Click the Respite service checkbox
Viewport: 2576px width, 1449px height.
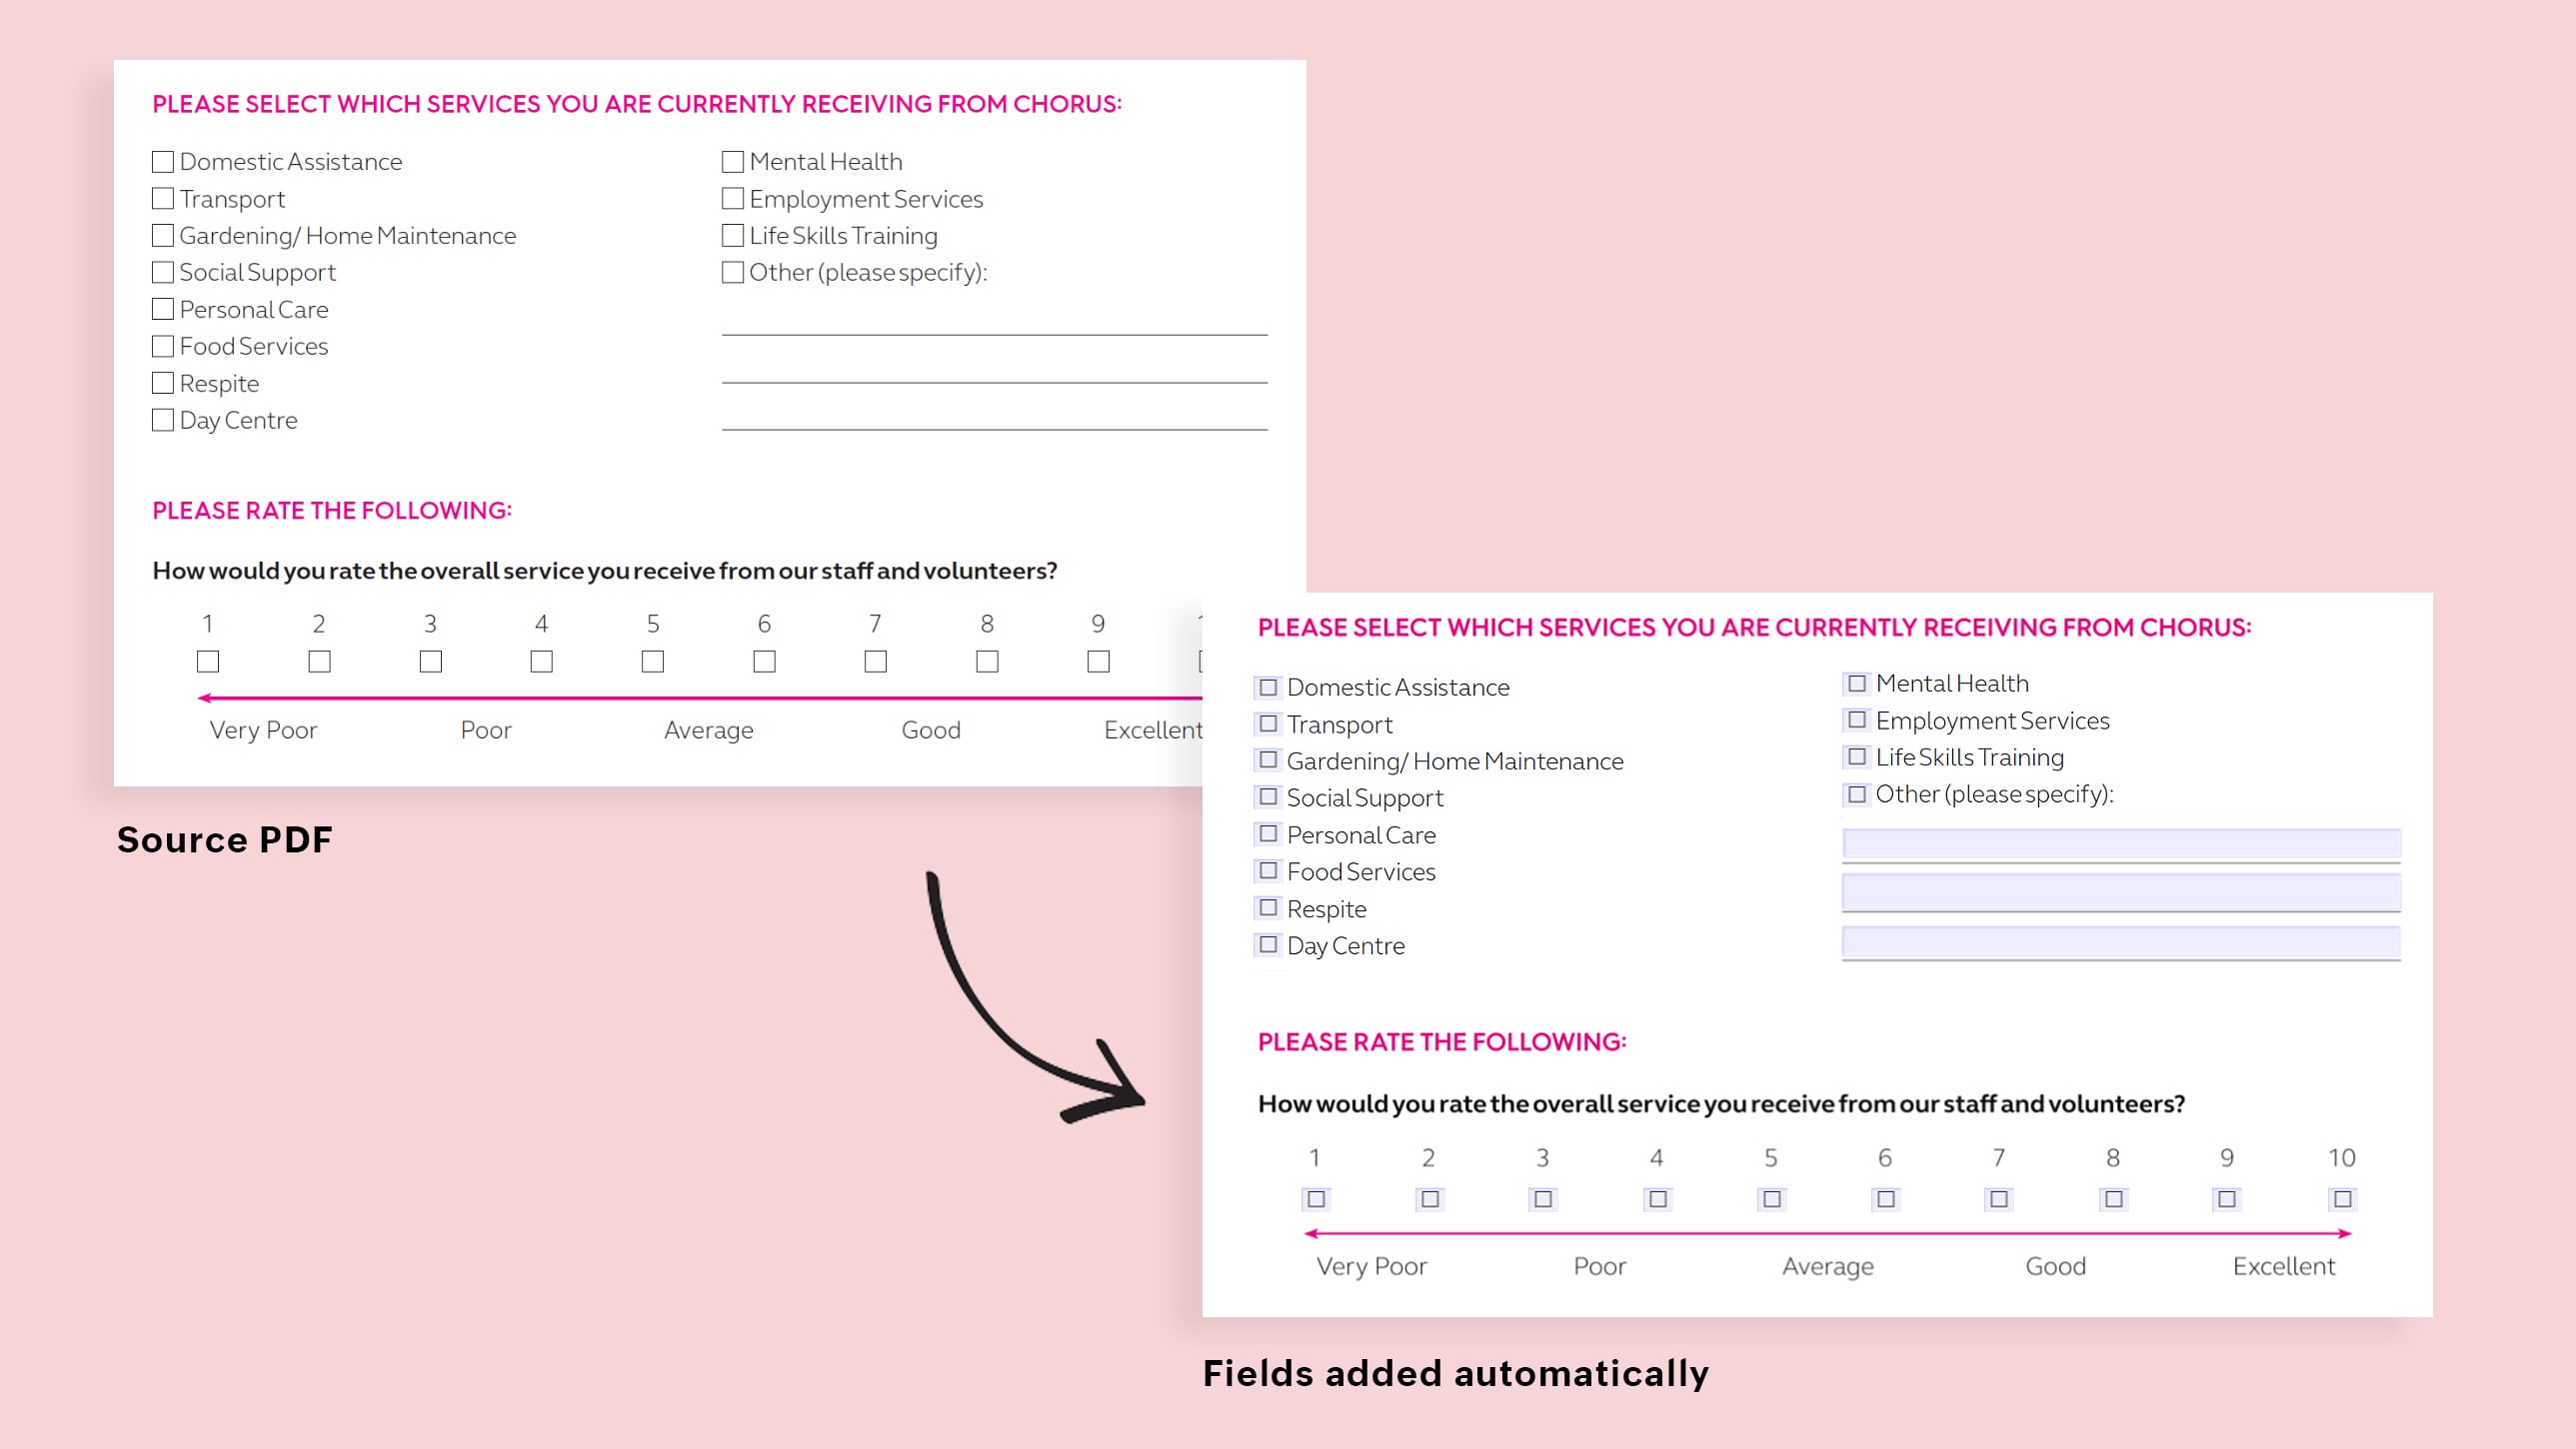[x=1269, y=905]
